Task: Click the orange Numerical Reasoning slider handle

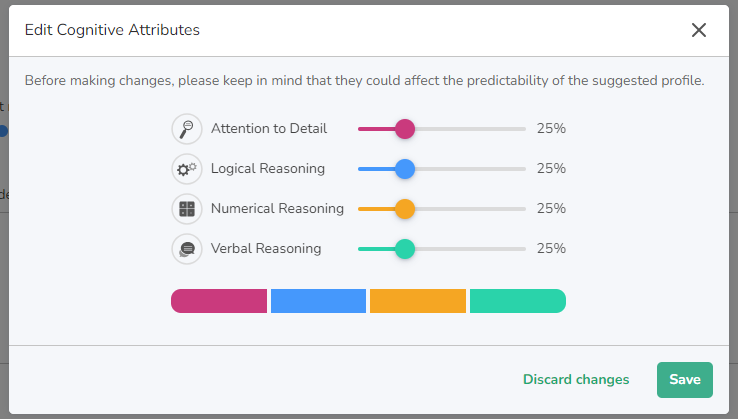Action: tap(404, 209)
